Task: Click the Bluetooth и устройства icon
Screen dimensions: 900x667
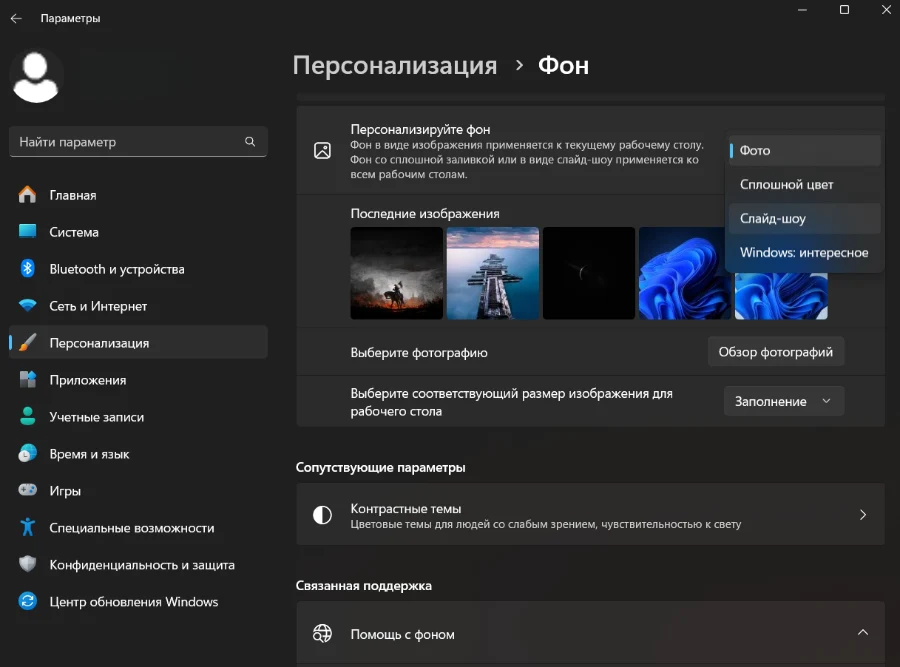Action: tap(28, 269)
